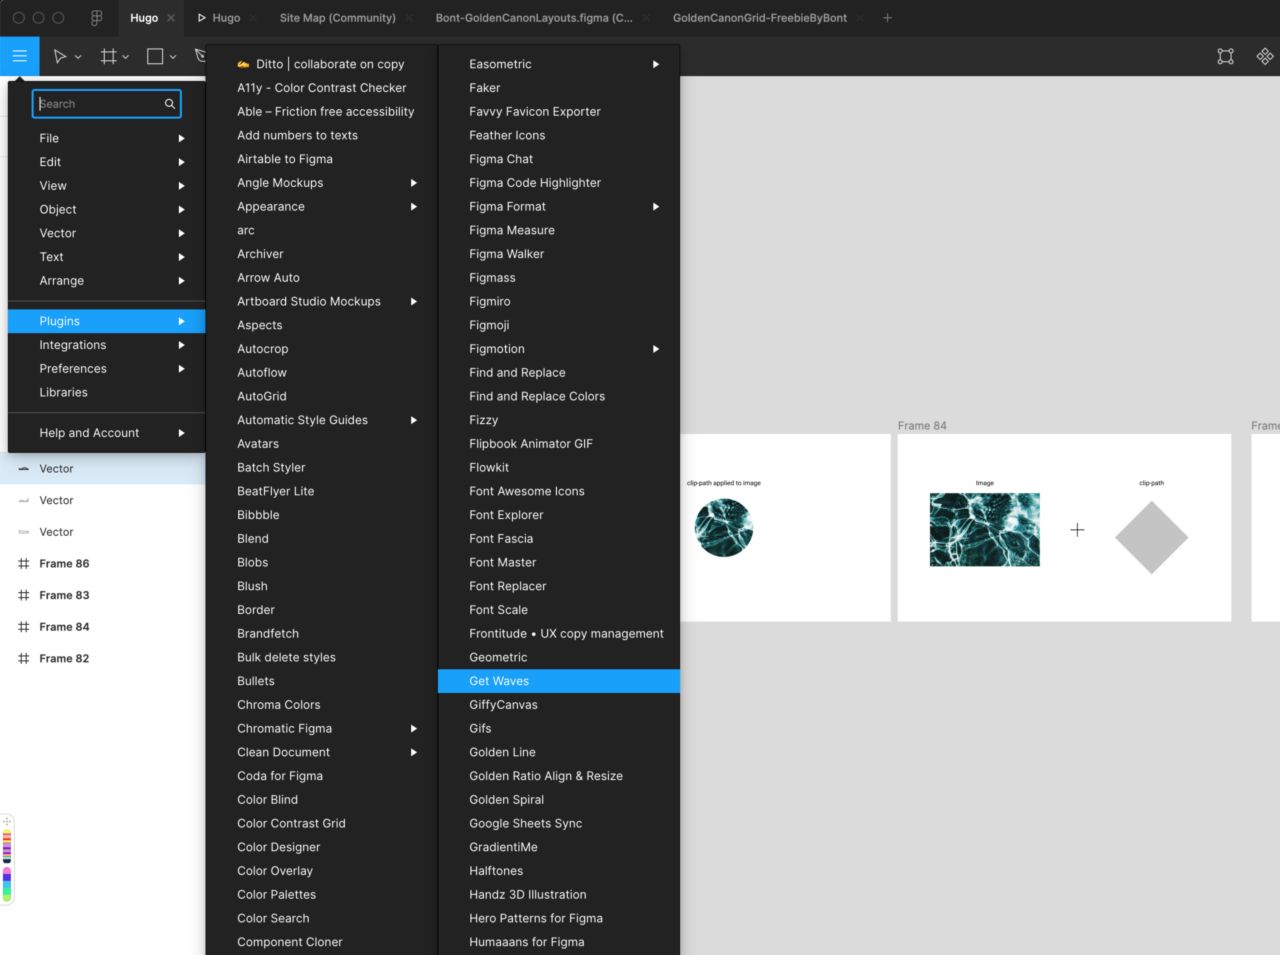The width and height of the screenshot is (1280, 955).
Task: Select Frame 82 layer row
Action: point(102,659)
